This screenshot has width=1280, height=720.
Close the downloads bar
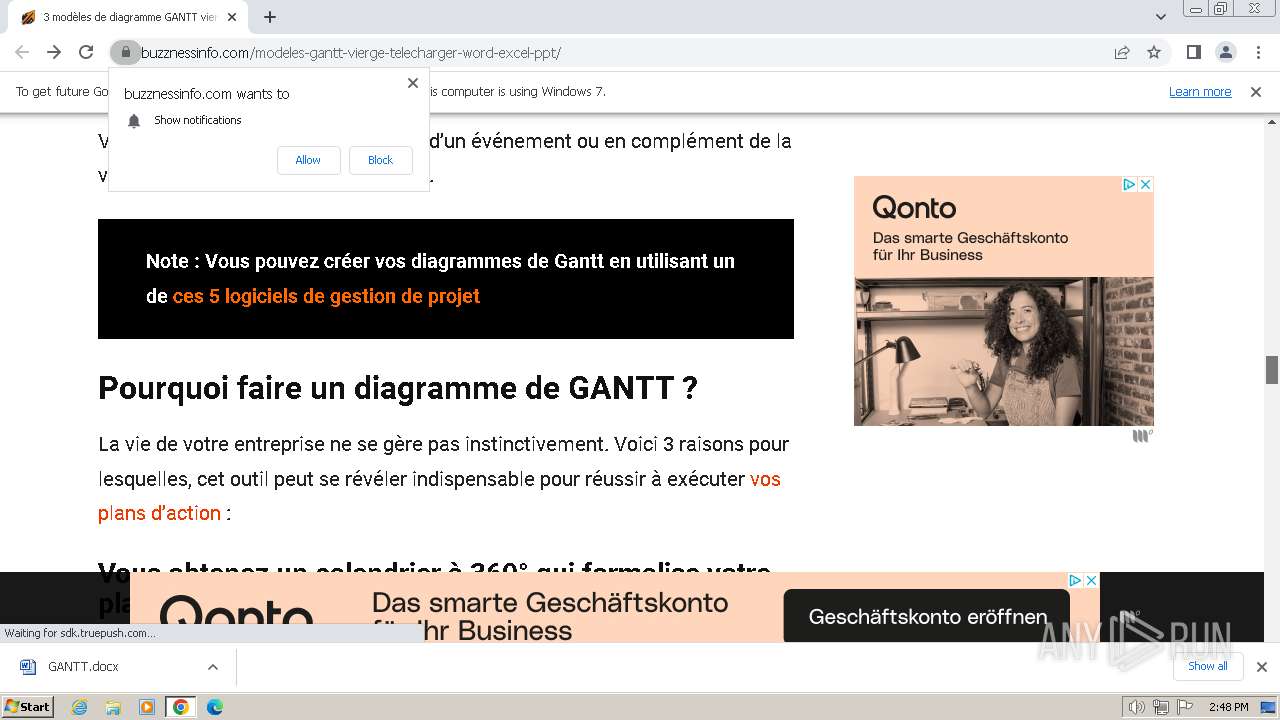[1261, 667]
